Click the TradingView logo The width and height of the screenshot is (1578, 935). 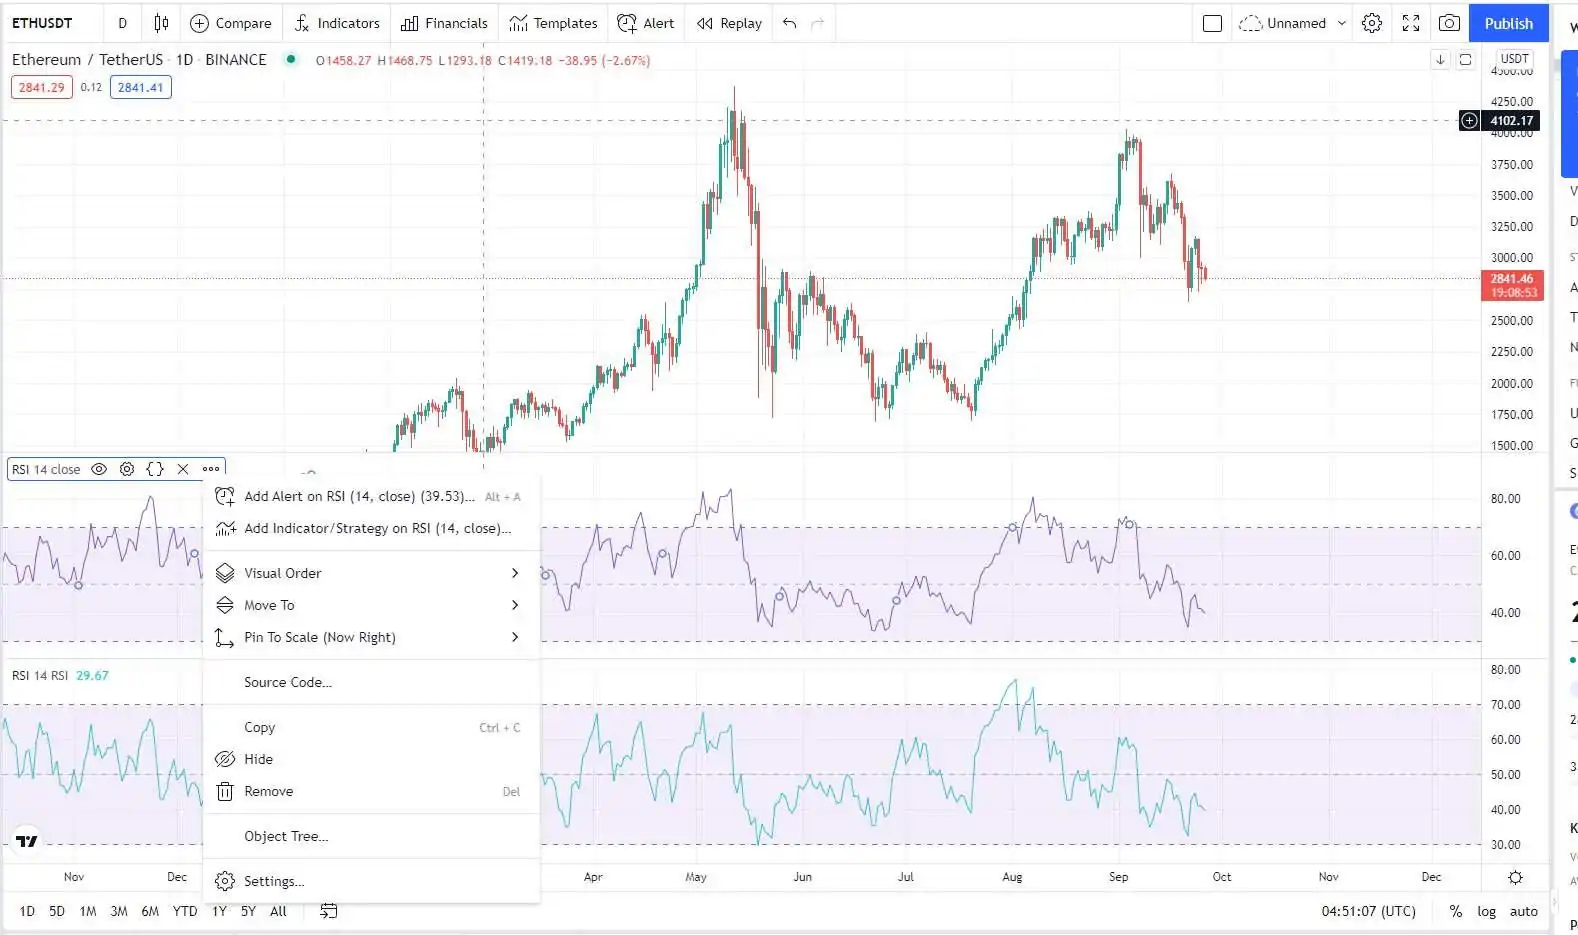point(27,841)
